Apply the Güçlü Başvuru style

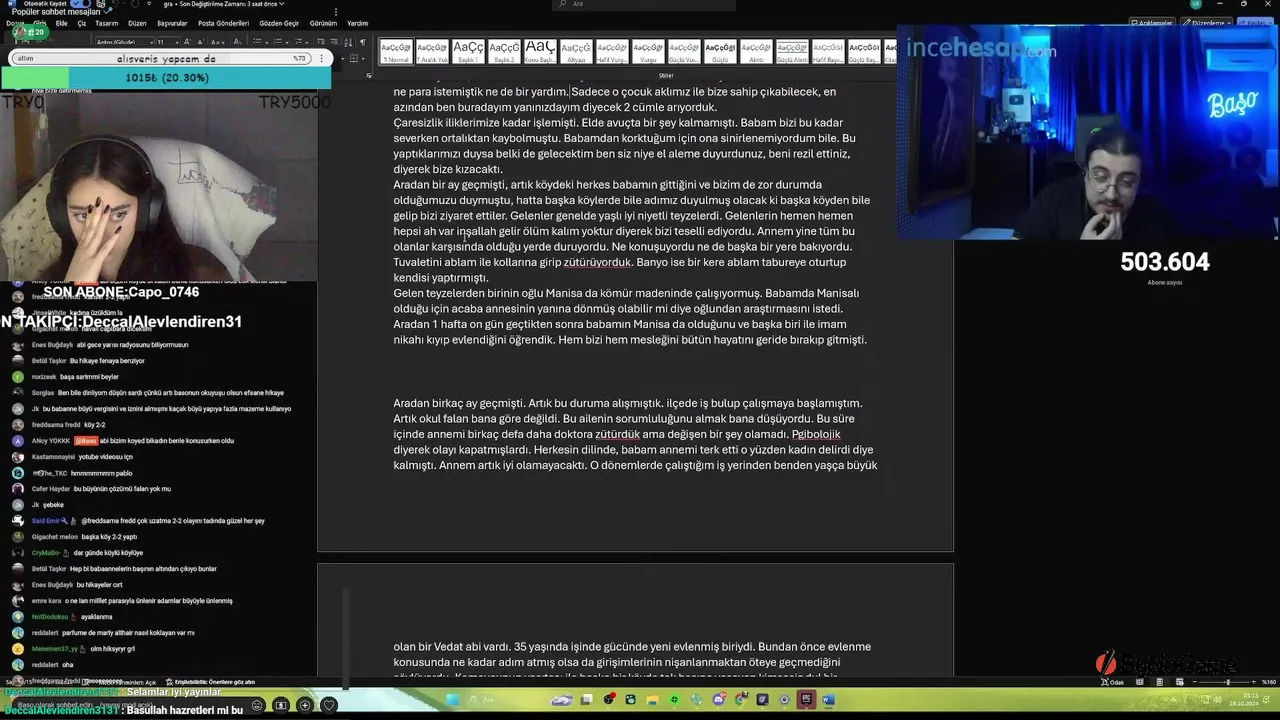pos(864,51)
